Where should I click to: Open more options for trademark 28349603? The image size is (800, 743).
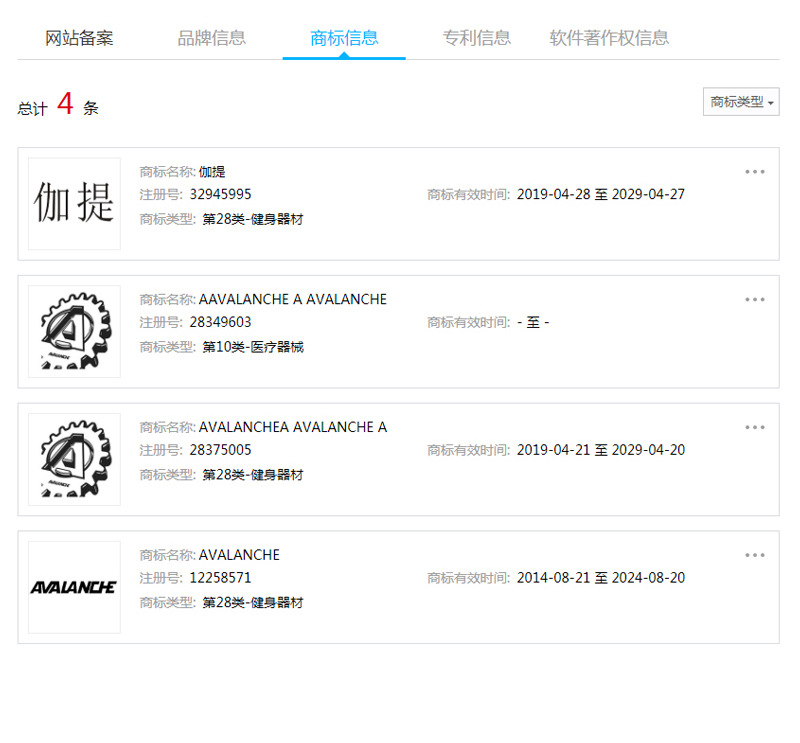pos(754,300)
